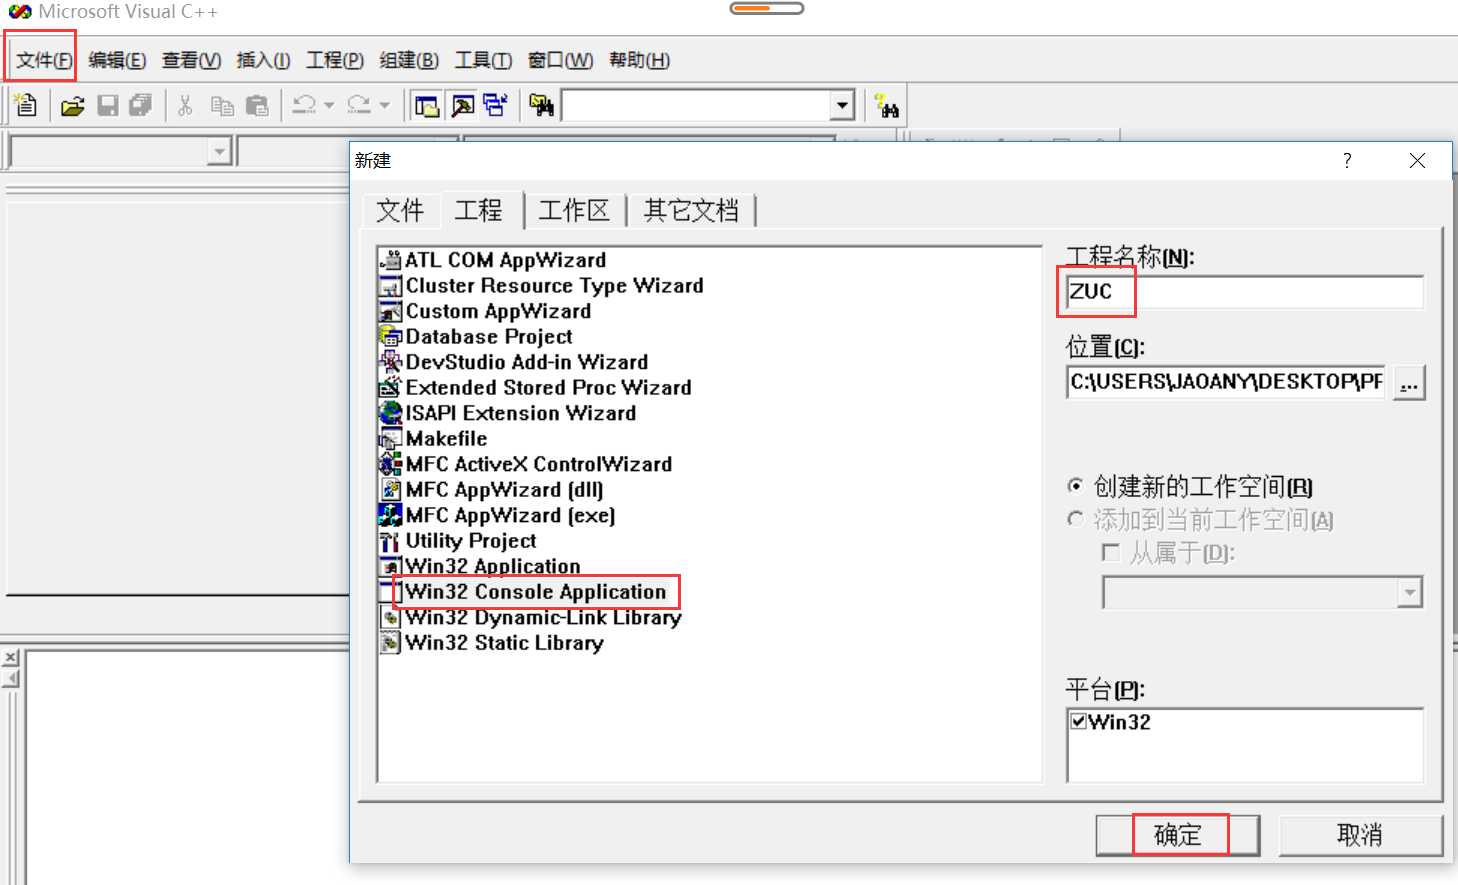
Task: Open the 帮助(H) menu
Action: click(x=639, y=60)
